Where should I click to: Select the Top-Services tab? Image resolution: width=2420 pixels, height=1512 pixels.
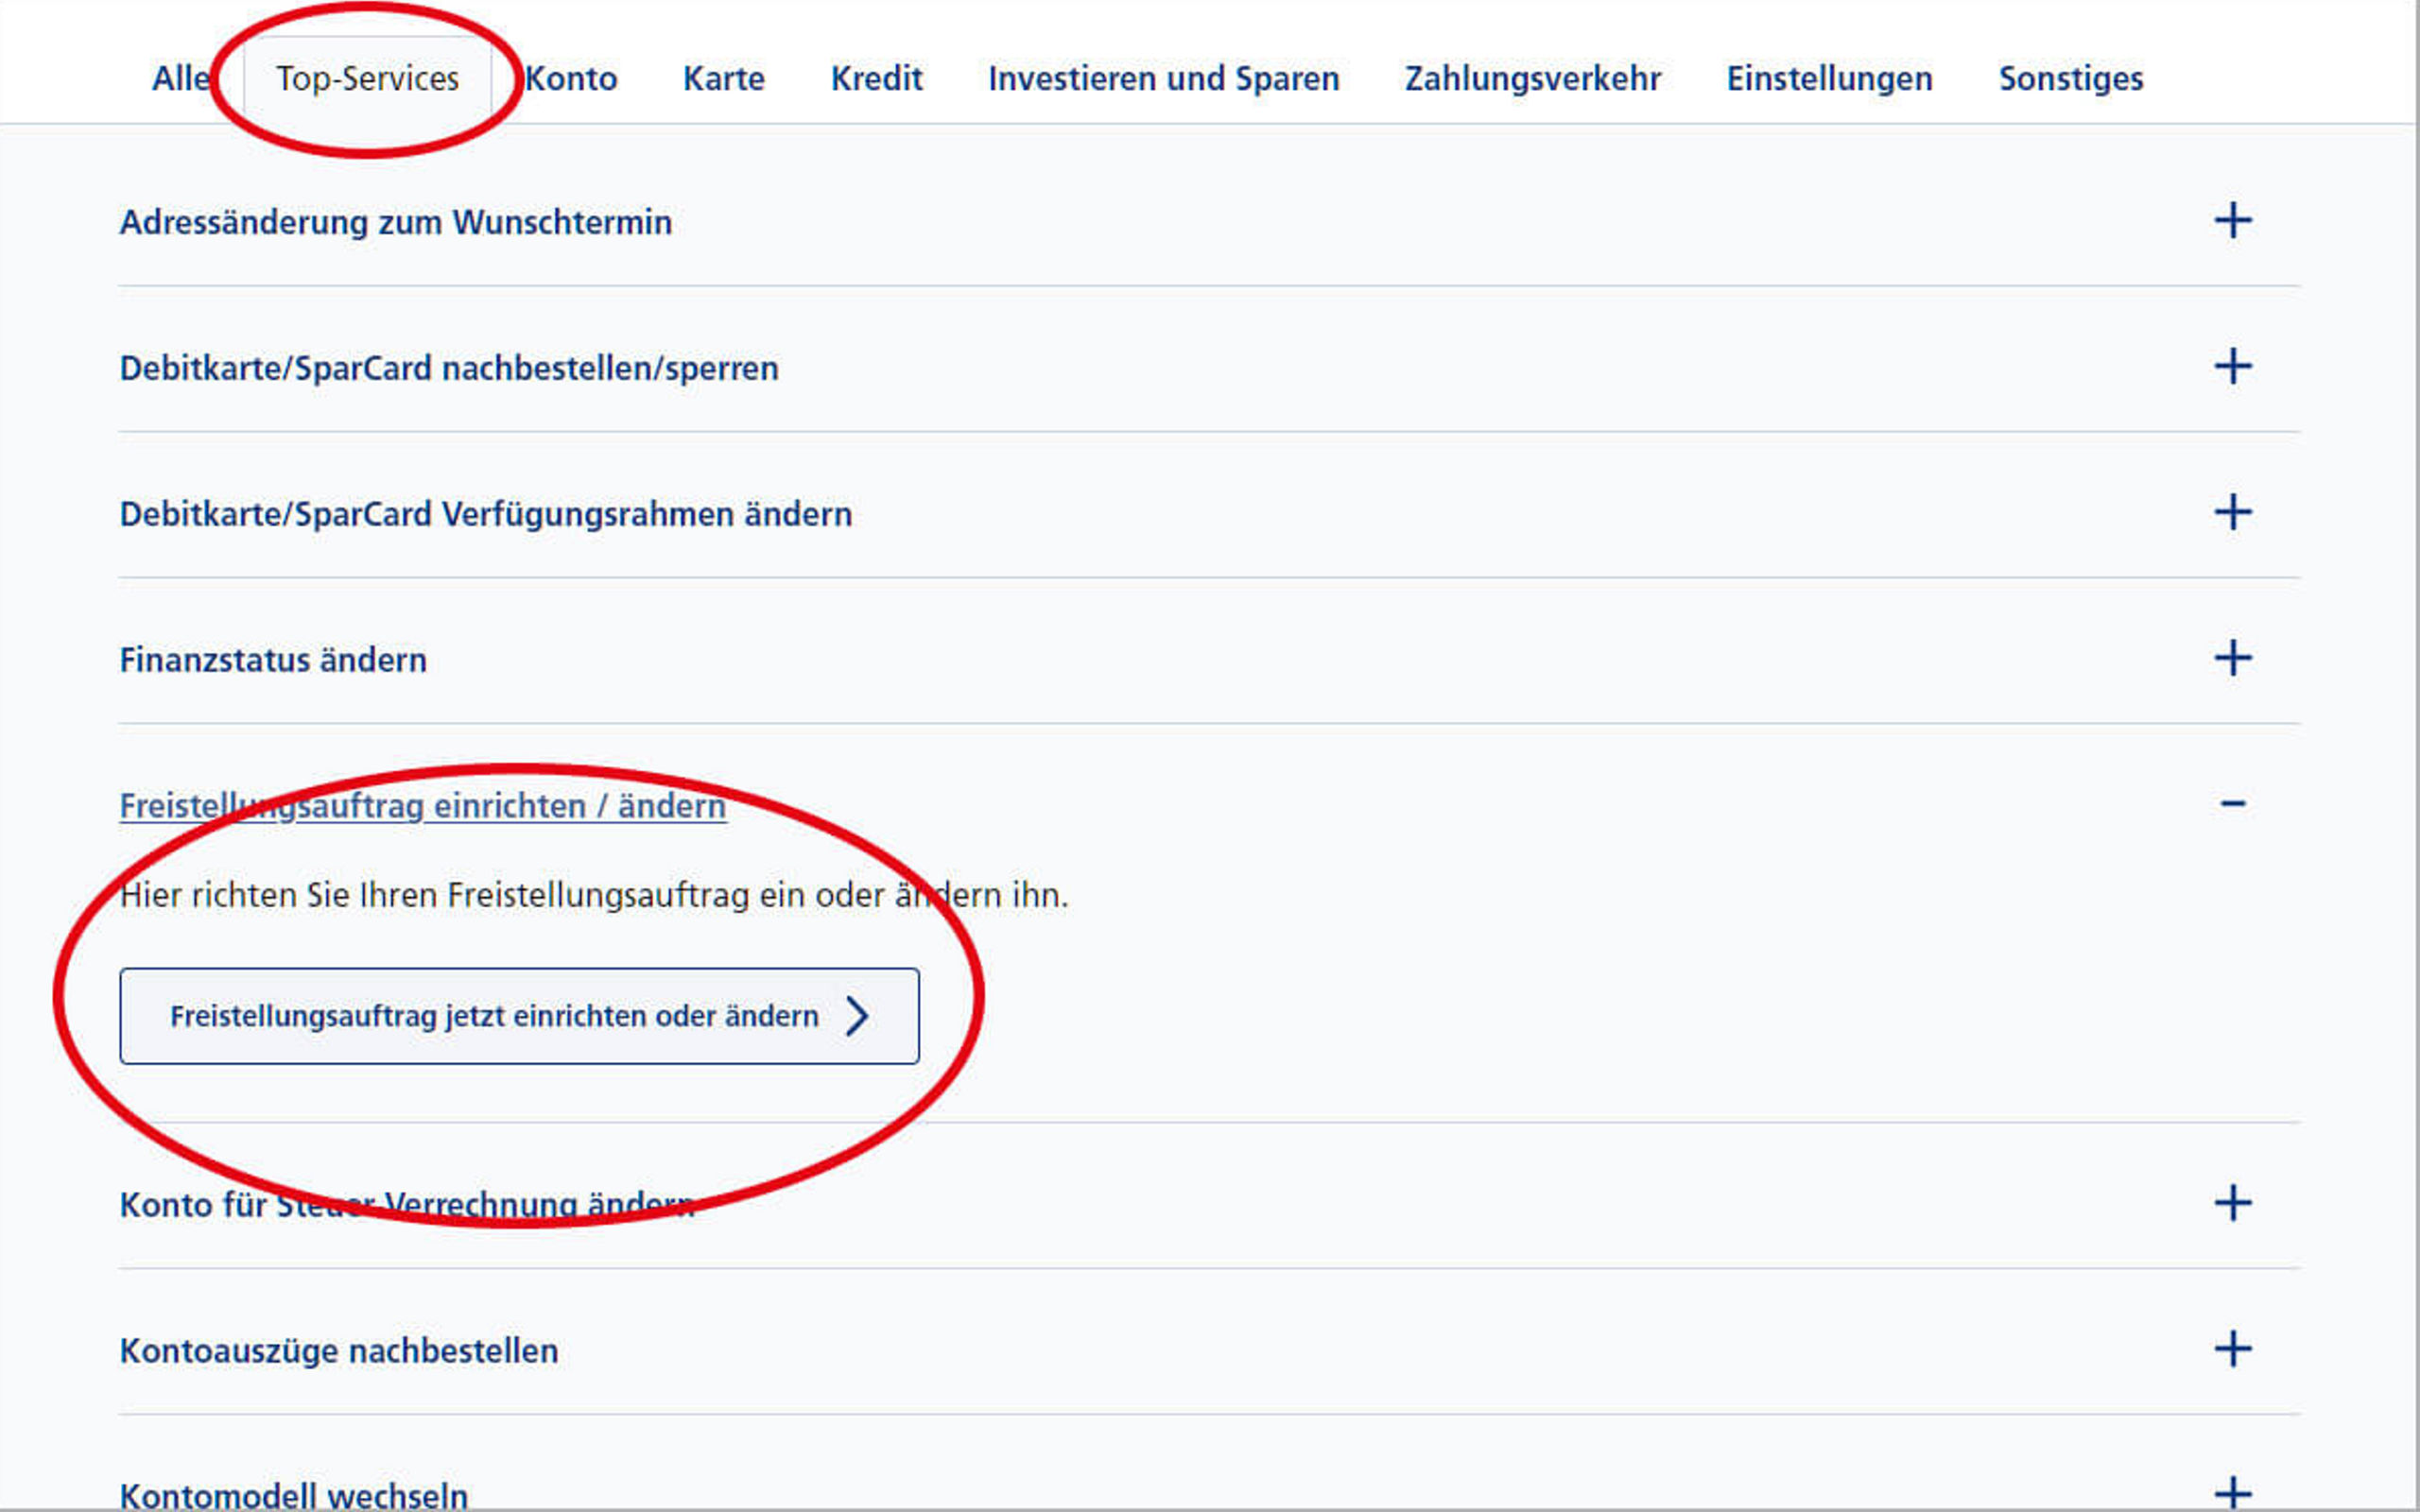click(367, 78)
